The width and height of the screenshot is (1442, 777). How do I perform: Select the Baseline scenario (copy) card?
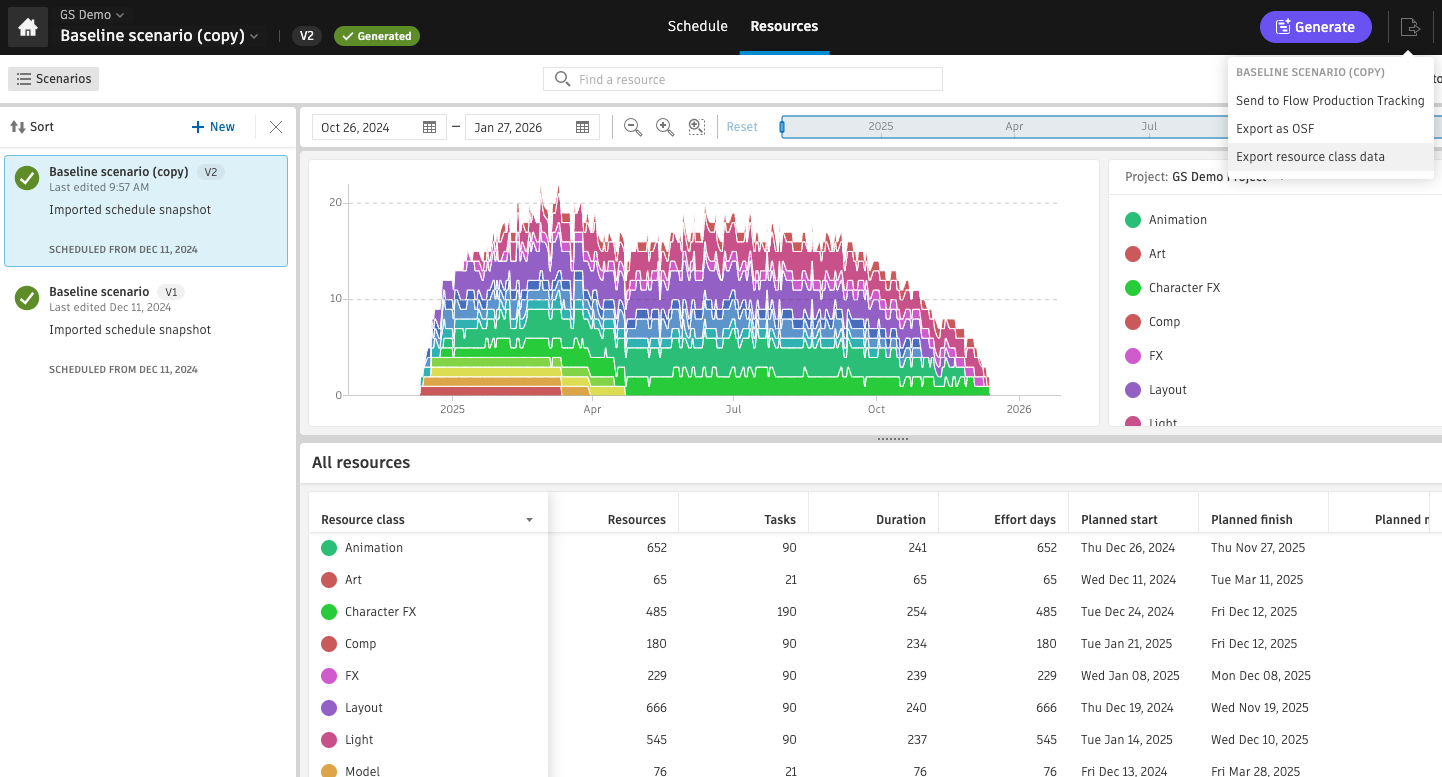tap(146, 211)
